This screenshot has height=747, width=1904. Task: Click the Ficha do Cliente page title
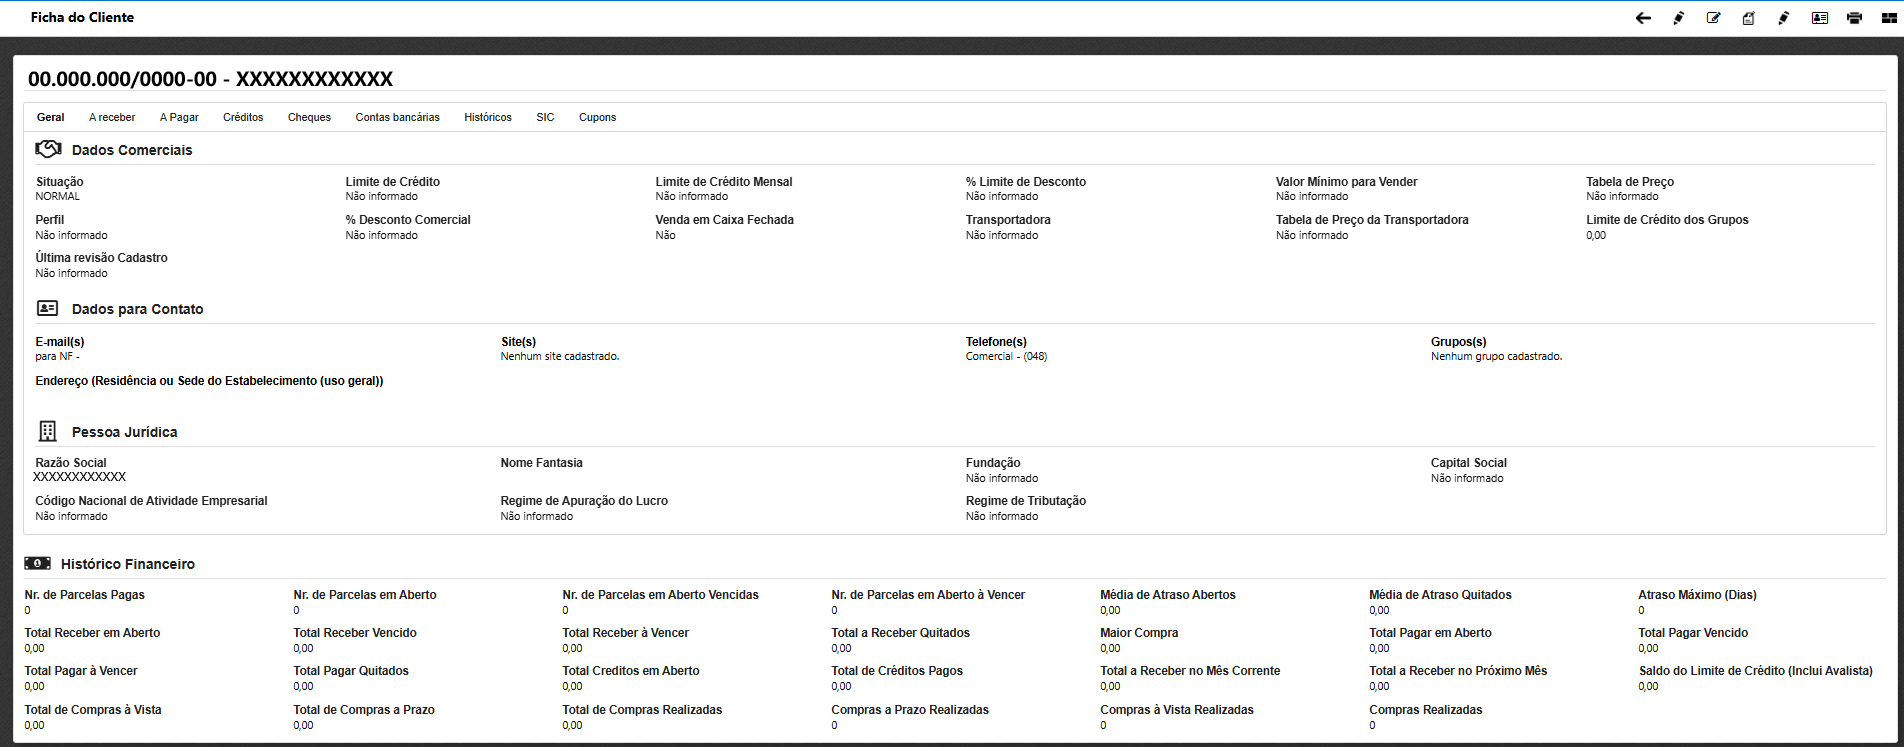[x=82, y=17]
